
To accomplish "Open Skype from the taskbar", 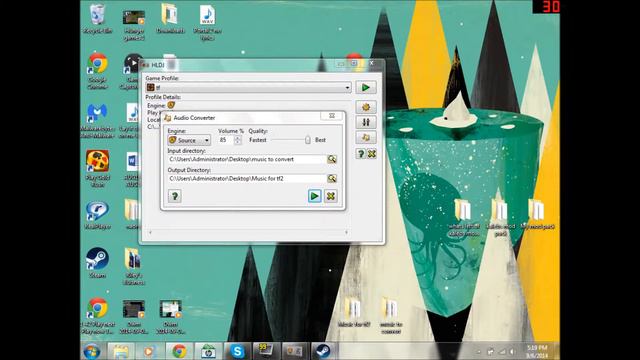I will pyautogui.click(x=237, y=351).
